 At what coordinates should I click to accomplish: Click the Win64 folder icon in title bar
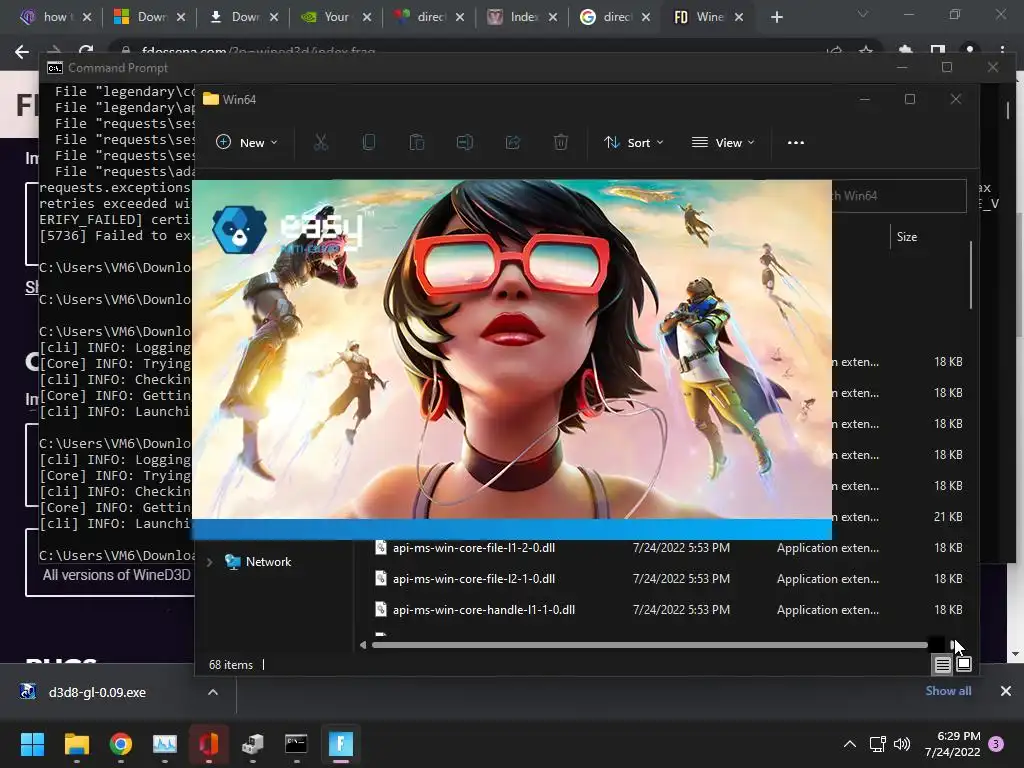[210, 99]
